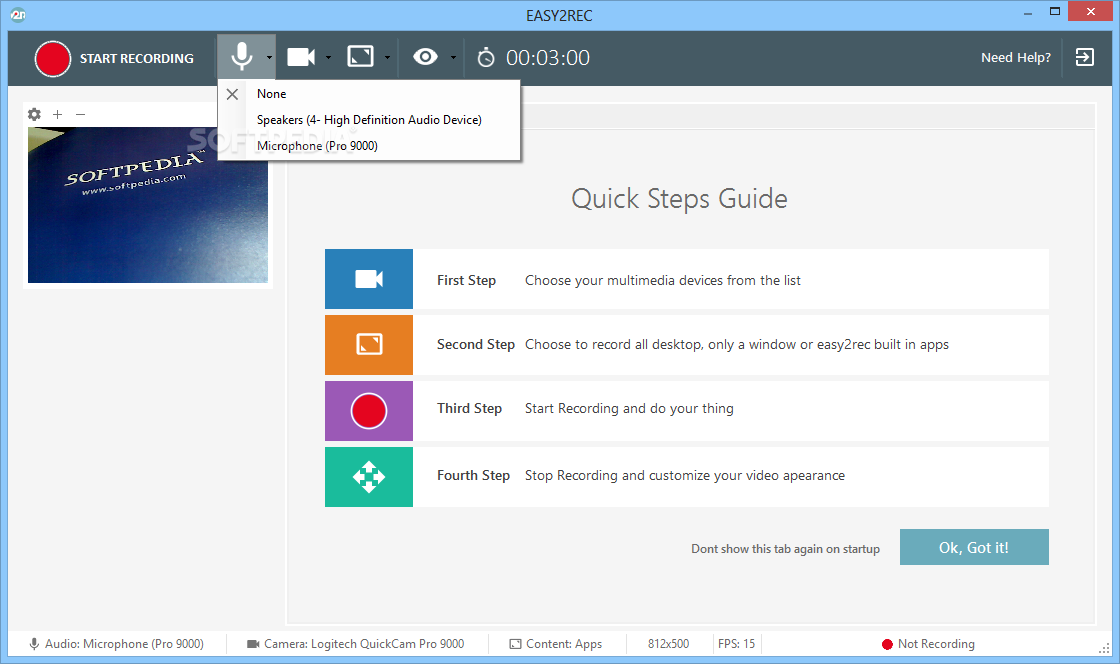Click the blue camera First Step tile
The image size is (1120, 664).
click(369, 279)
